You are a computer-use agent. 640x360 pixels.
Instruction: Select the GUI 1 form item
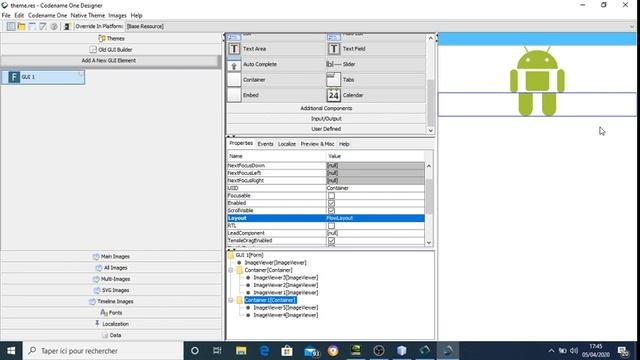tap(44, 77)
